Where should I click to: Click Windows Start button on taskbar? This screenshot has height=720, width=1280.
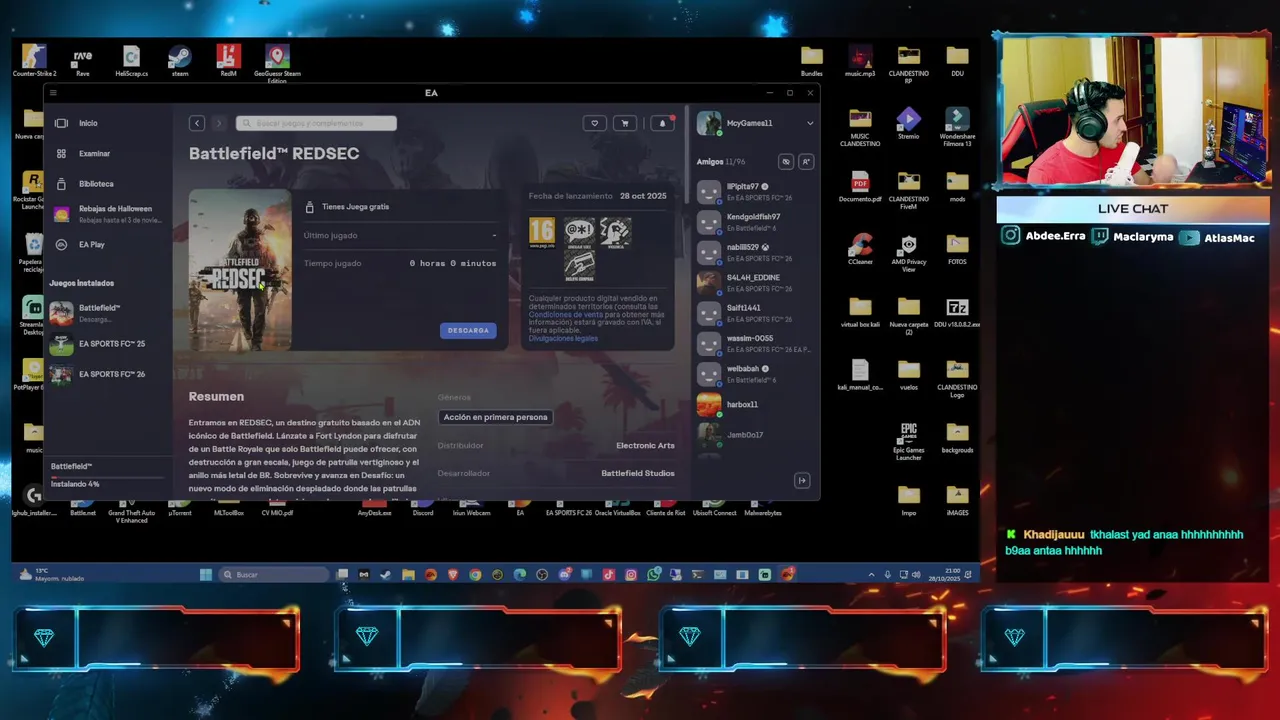coord(206,575)
